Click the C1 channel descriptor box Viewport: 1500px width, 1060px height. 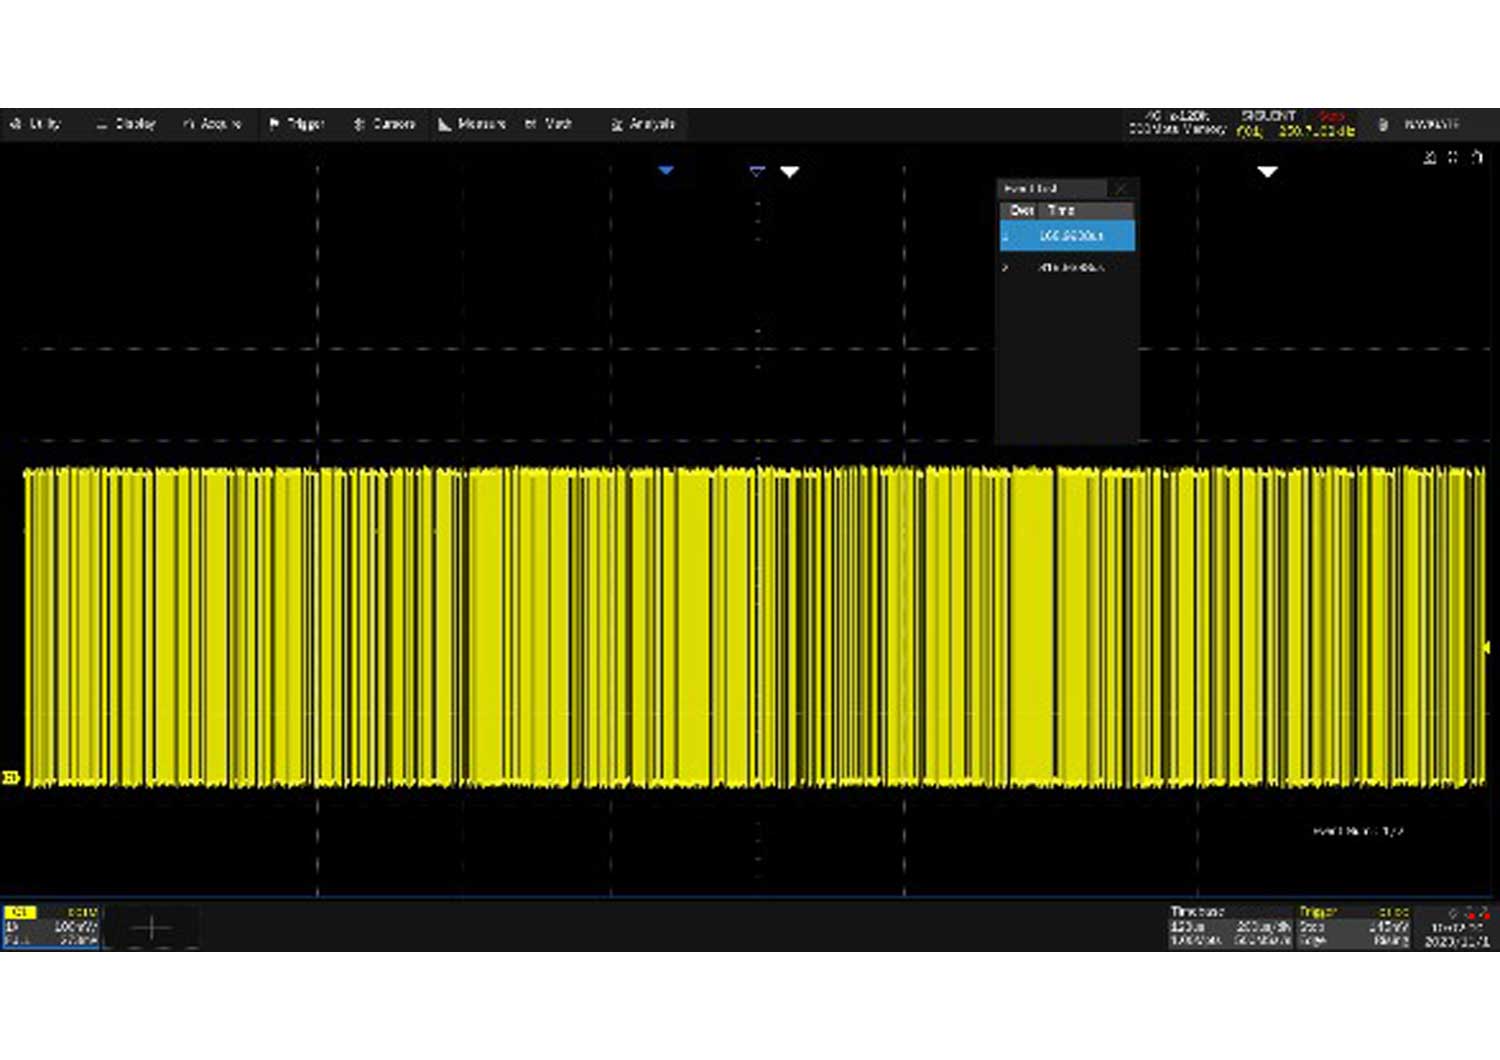click(51, 926)
